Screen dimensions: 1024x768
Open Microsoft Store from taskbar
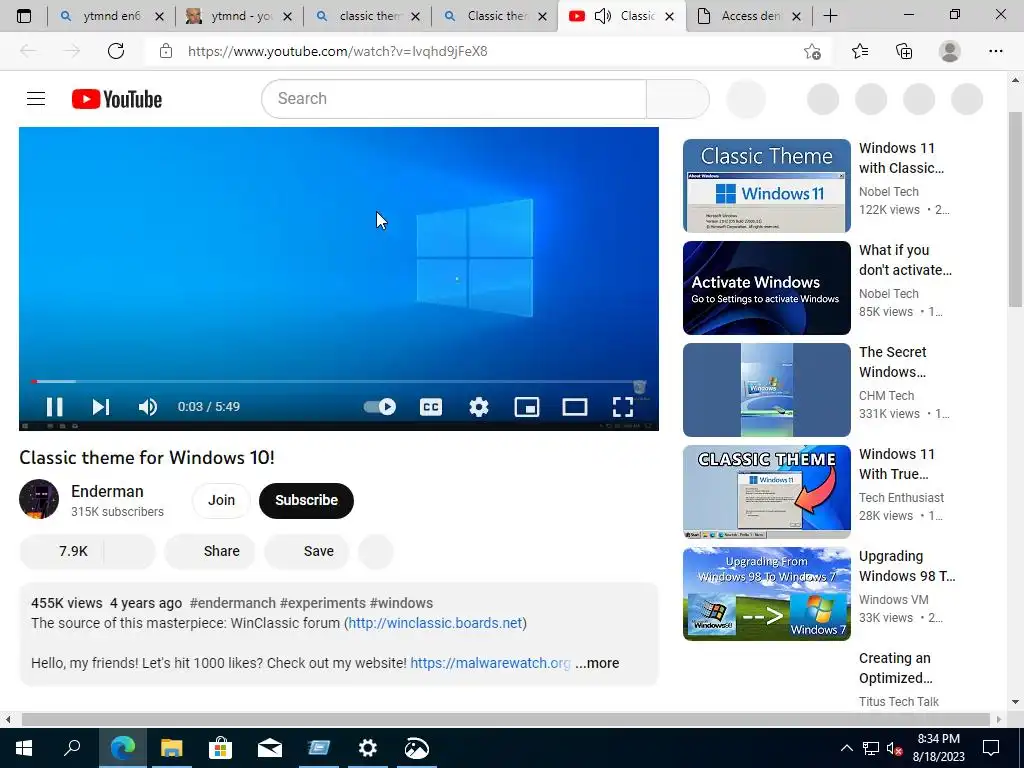[x=220, y=748]
